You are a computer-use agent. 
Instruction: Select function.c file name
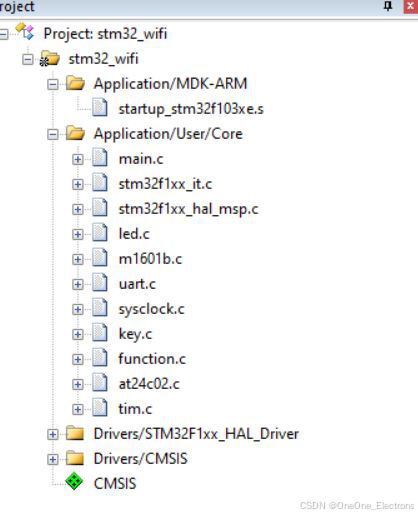(152, 359)
